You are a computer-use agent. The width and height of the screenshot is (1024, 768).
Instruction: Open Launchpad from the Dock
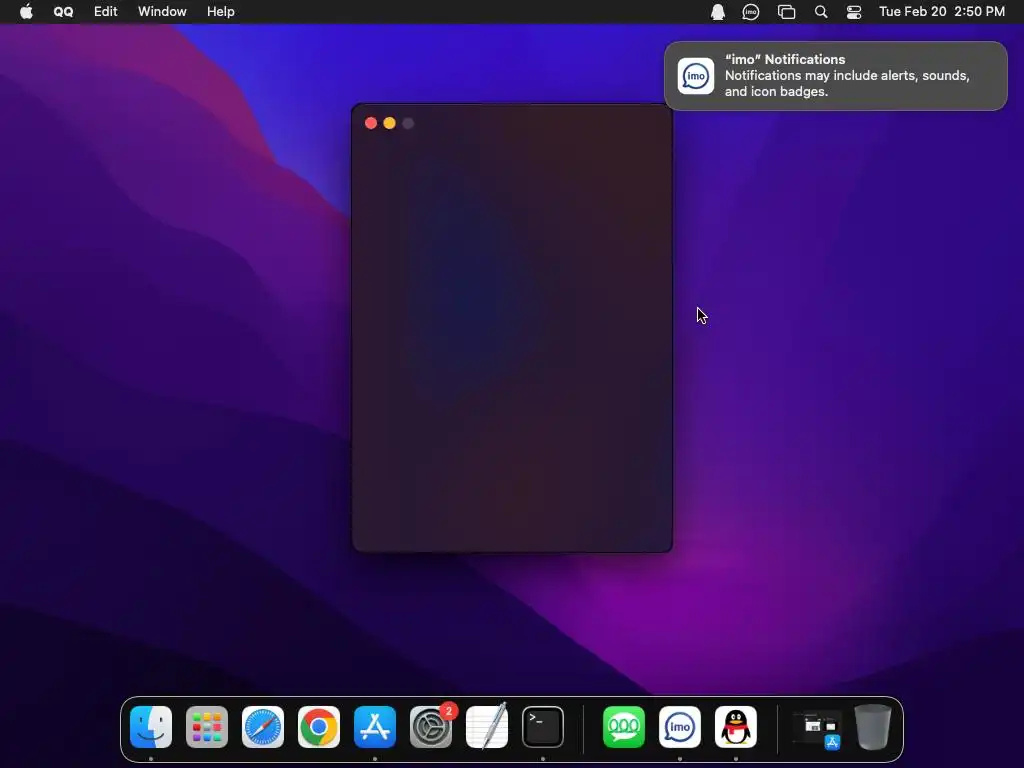(207, 727)
